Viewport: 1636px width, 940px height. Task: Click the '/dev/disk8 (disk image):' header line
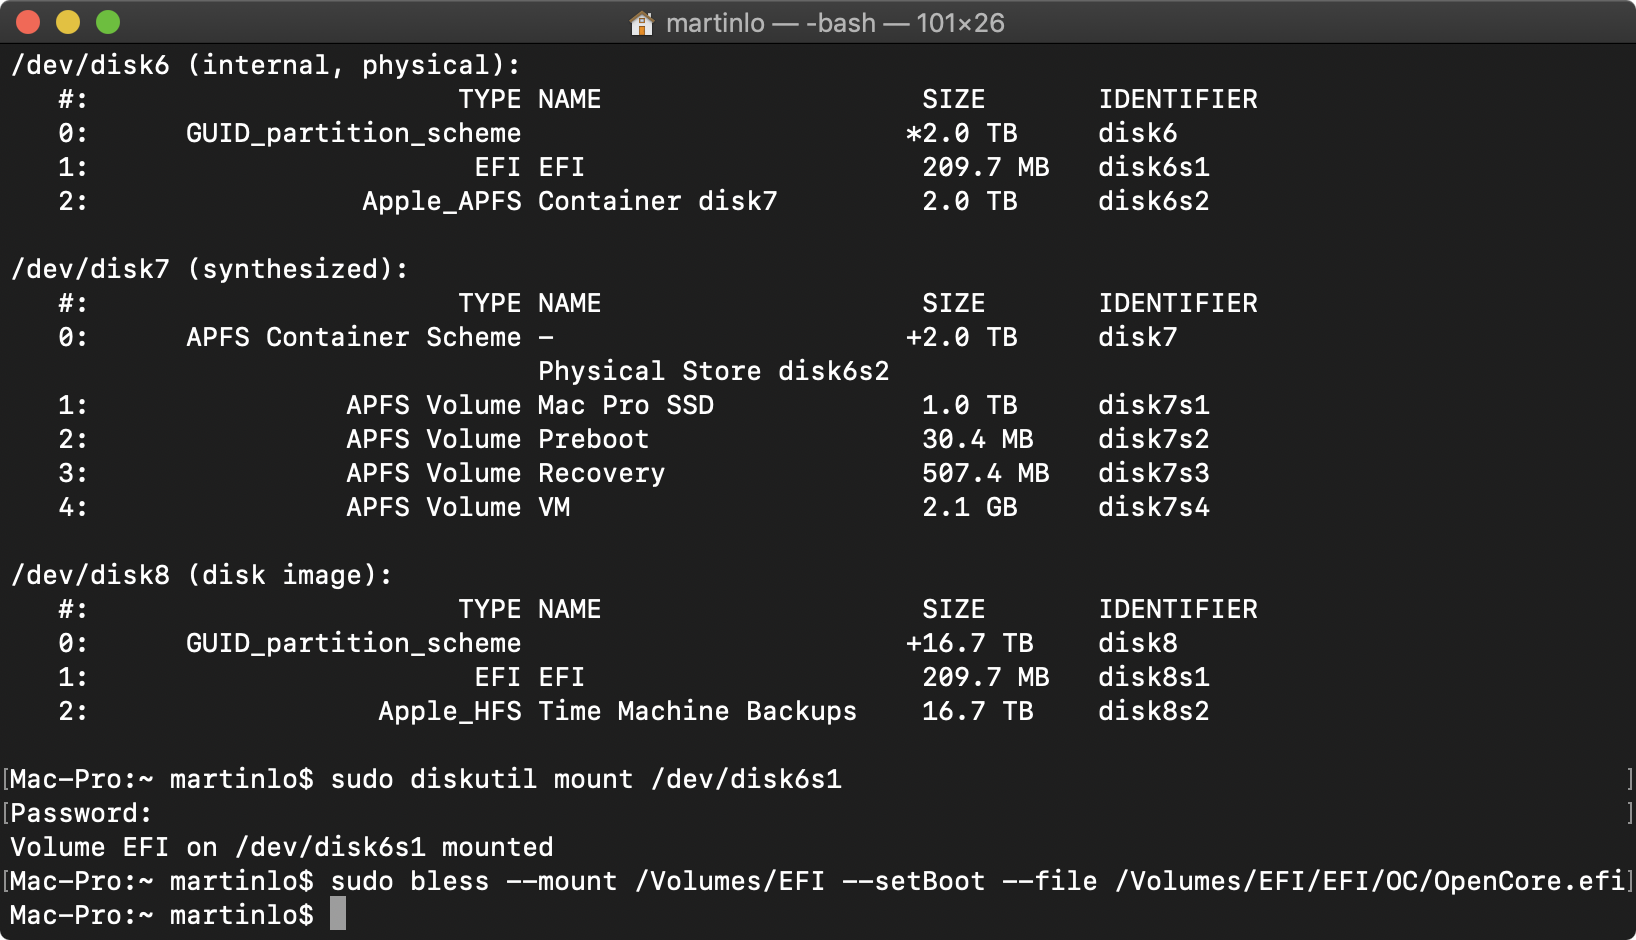pos(202,575)
